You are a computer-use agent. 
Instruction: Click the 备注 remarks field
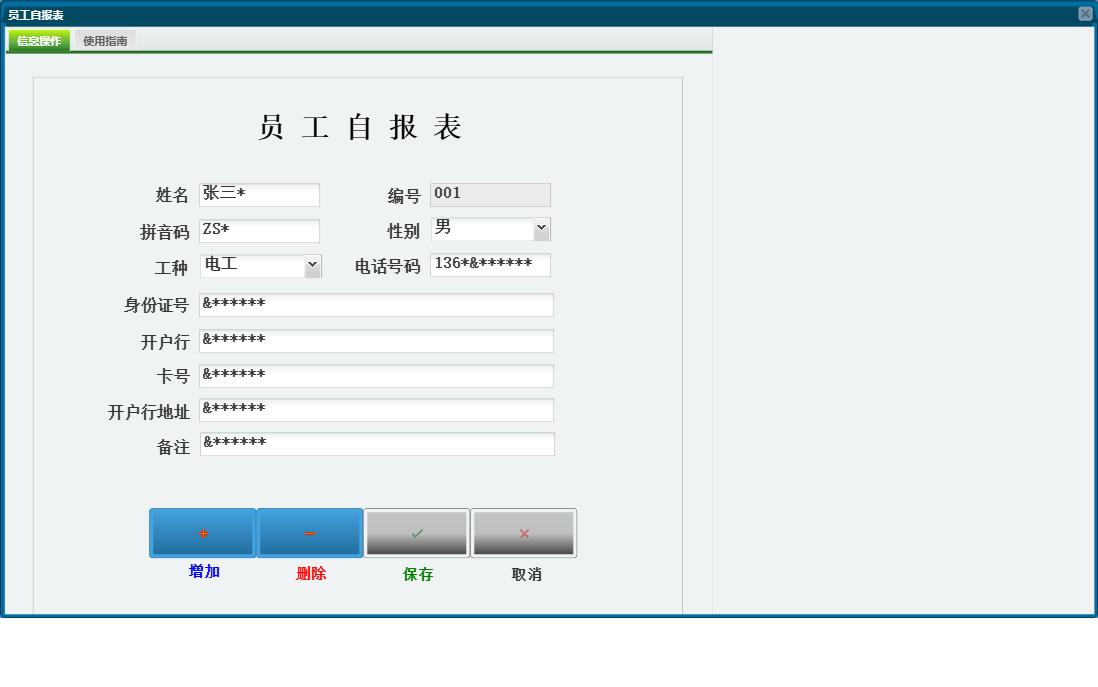tap(376, 443)
